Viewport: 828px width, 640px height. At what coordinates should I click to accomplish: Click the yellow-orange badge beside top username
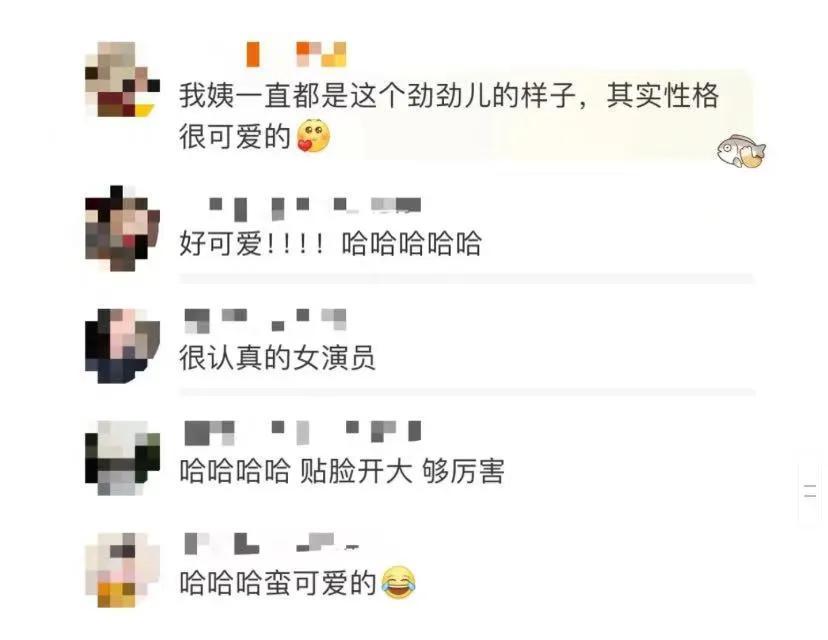pos(321,54)
